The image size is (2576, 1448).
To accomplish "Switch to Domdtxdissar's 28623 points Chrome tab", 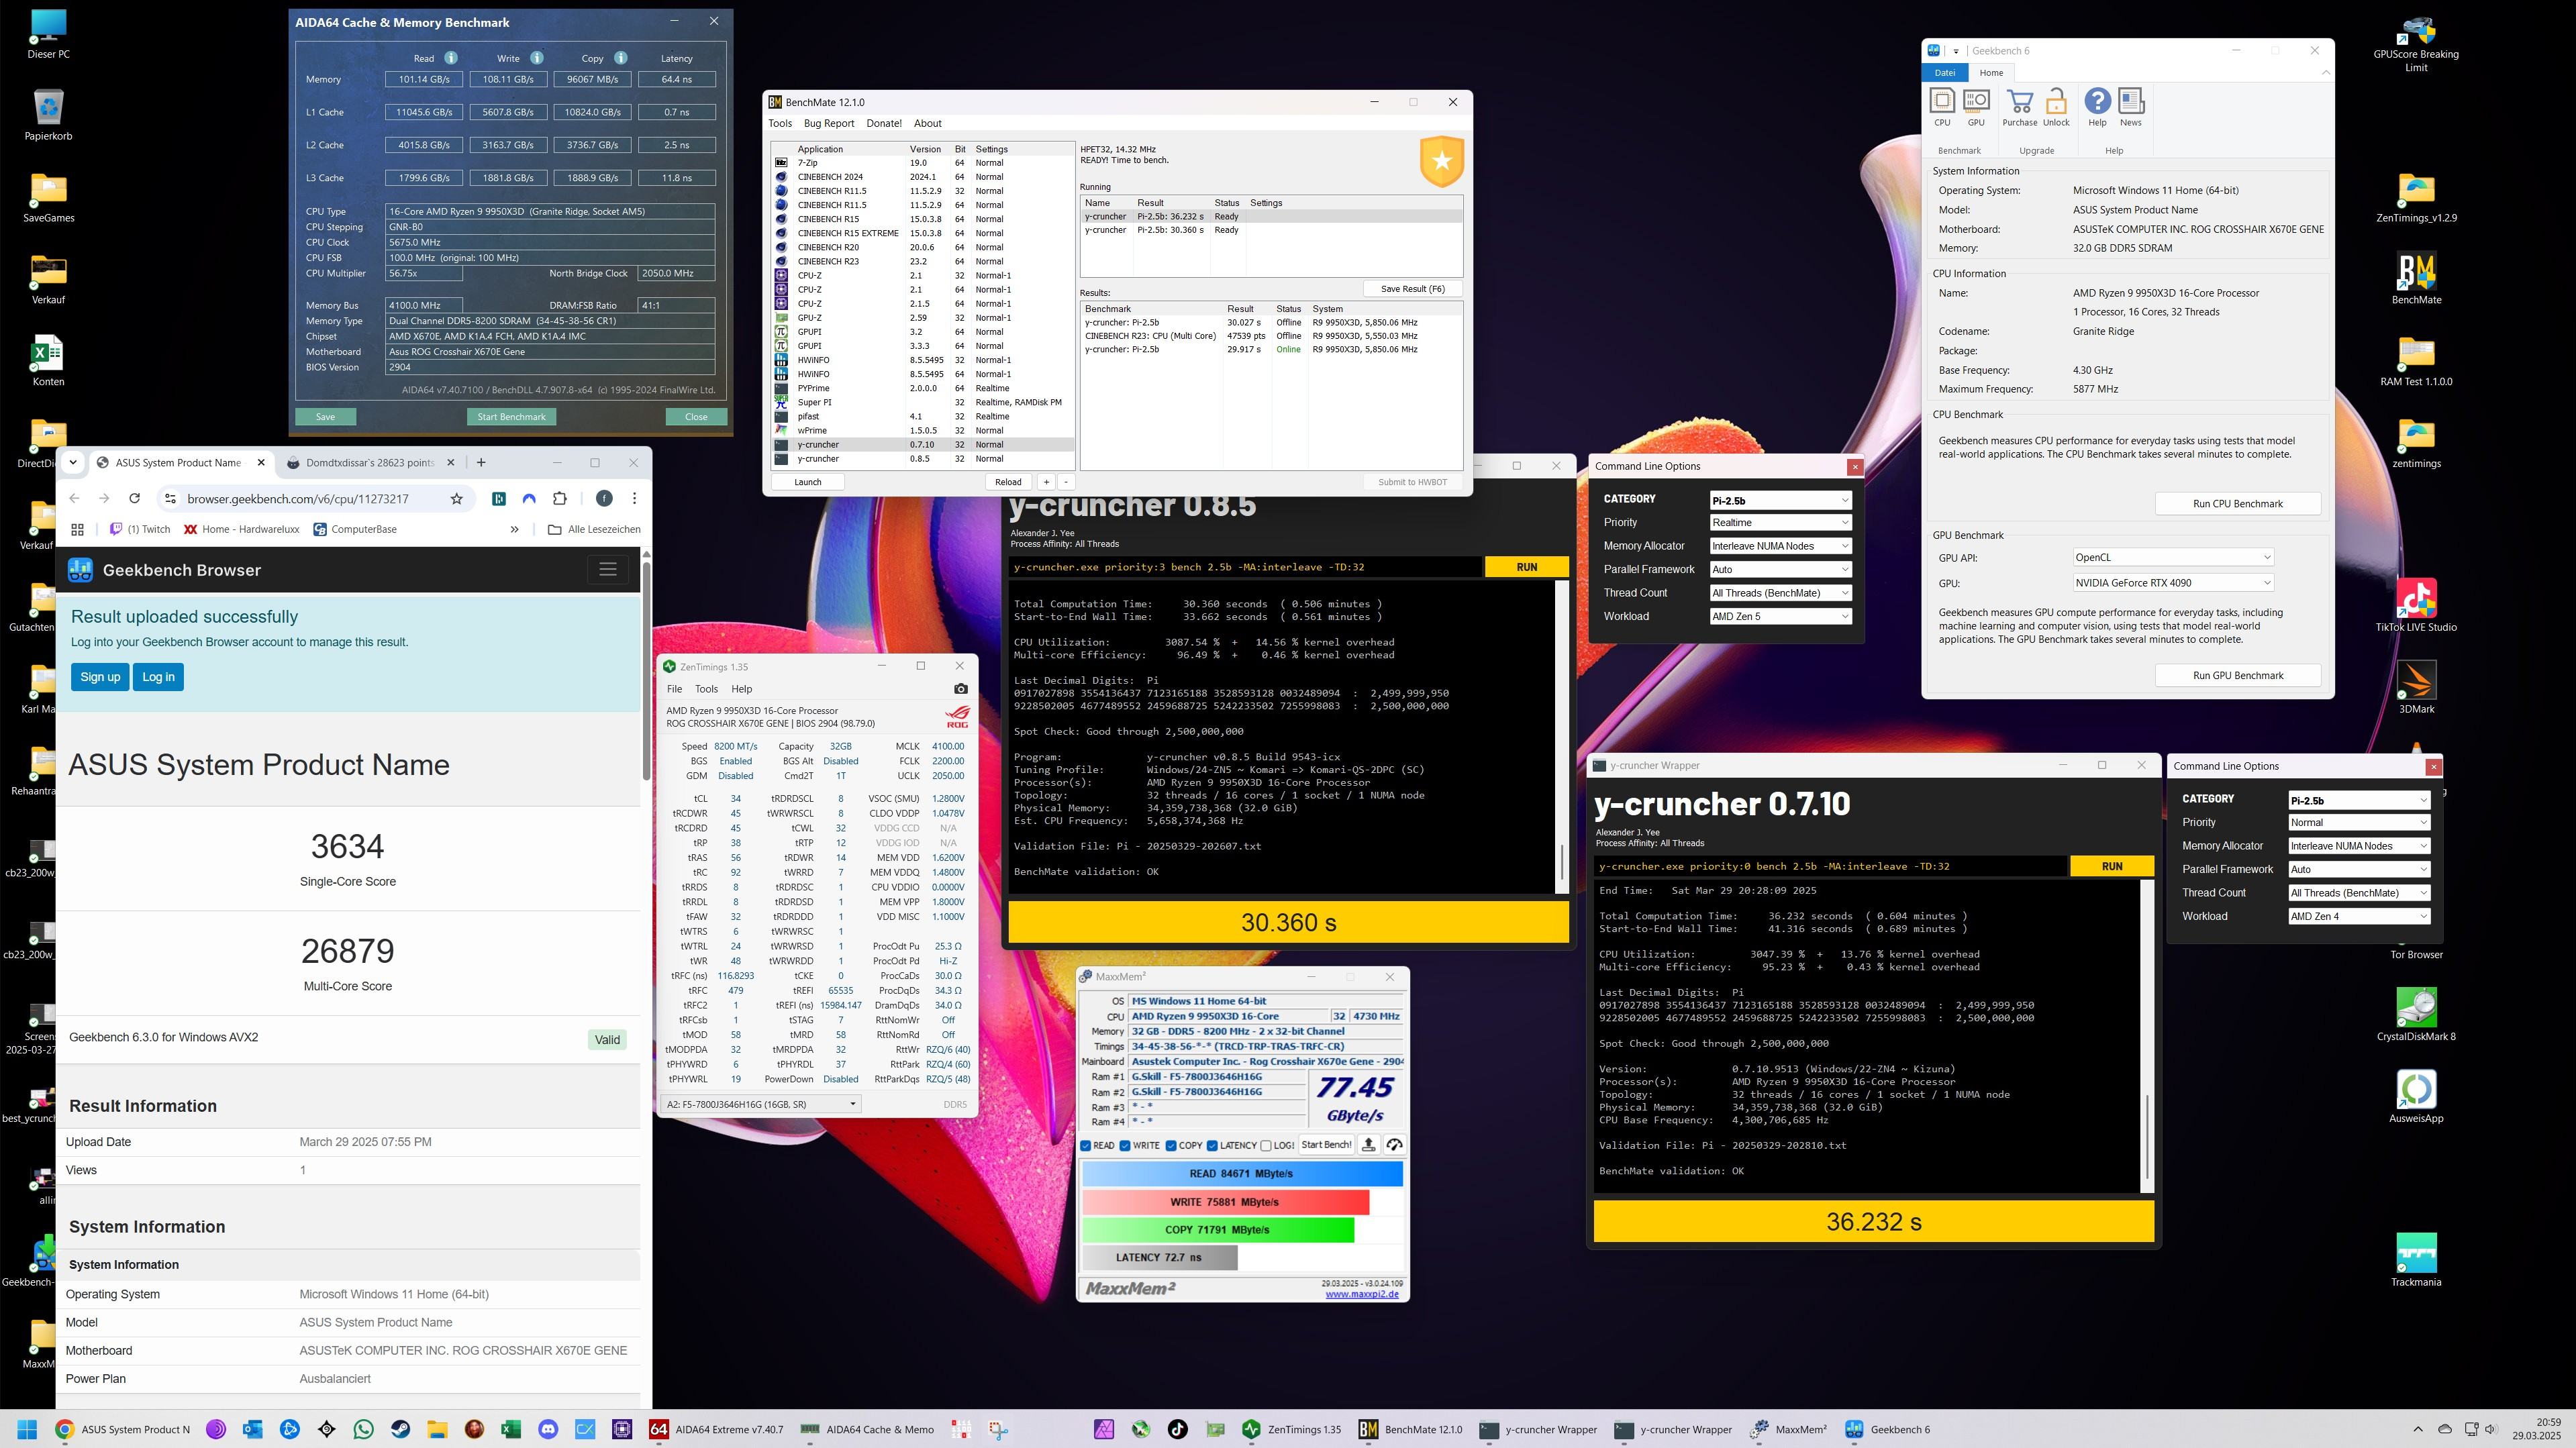I will tap(371, 462).
